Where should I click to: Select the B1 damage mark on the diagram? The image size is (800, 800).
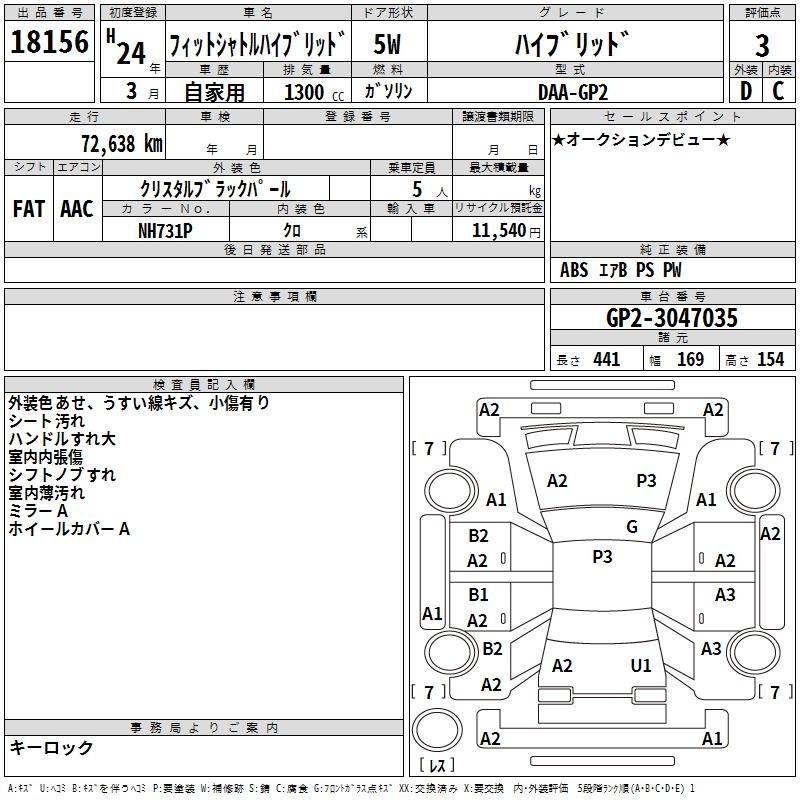click(478, 595)
